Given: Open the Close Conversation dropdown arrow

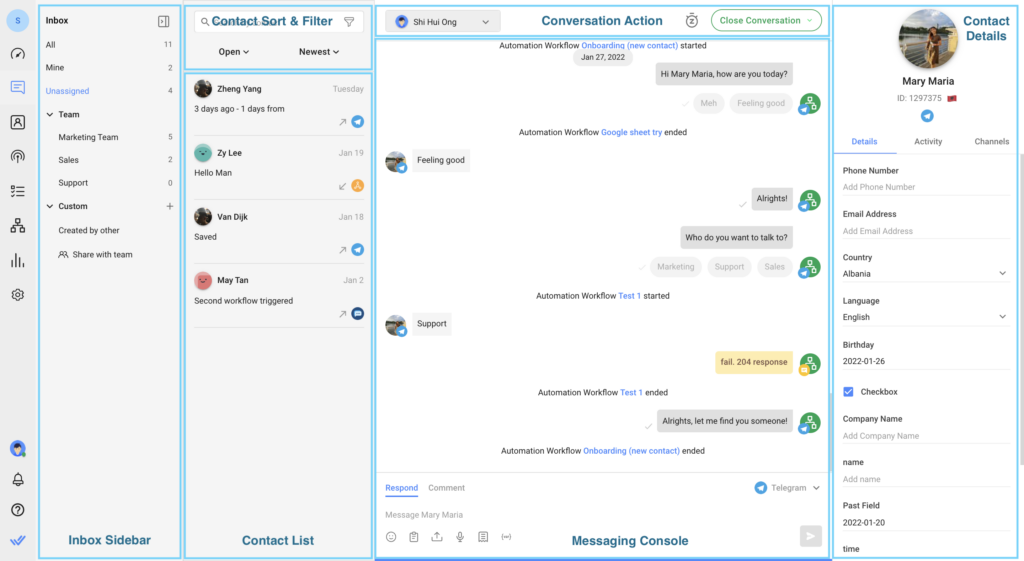Looking at the screenshot, I should [x=810, y=20].
